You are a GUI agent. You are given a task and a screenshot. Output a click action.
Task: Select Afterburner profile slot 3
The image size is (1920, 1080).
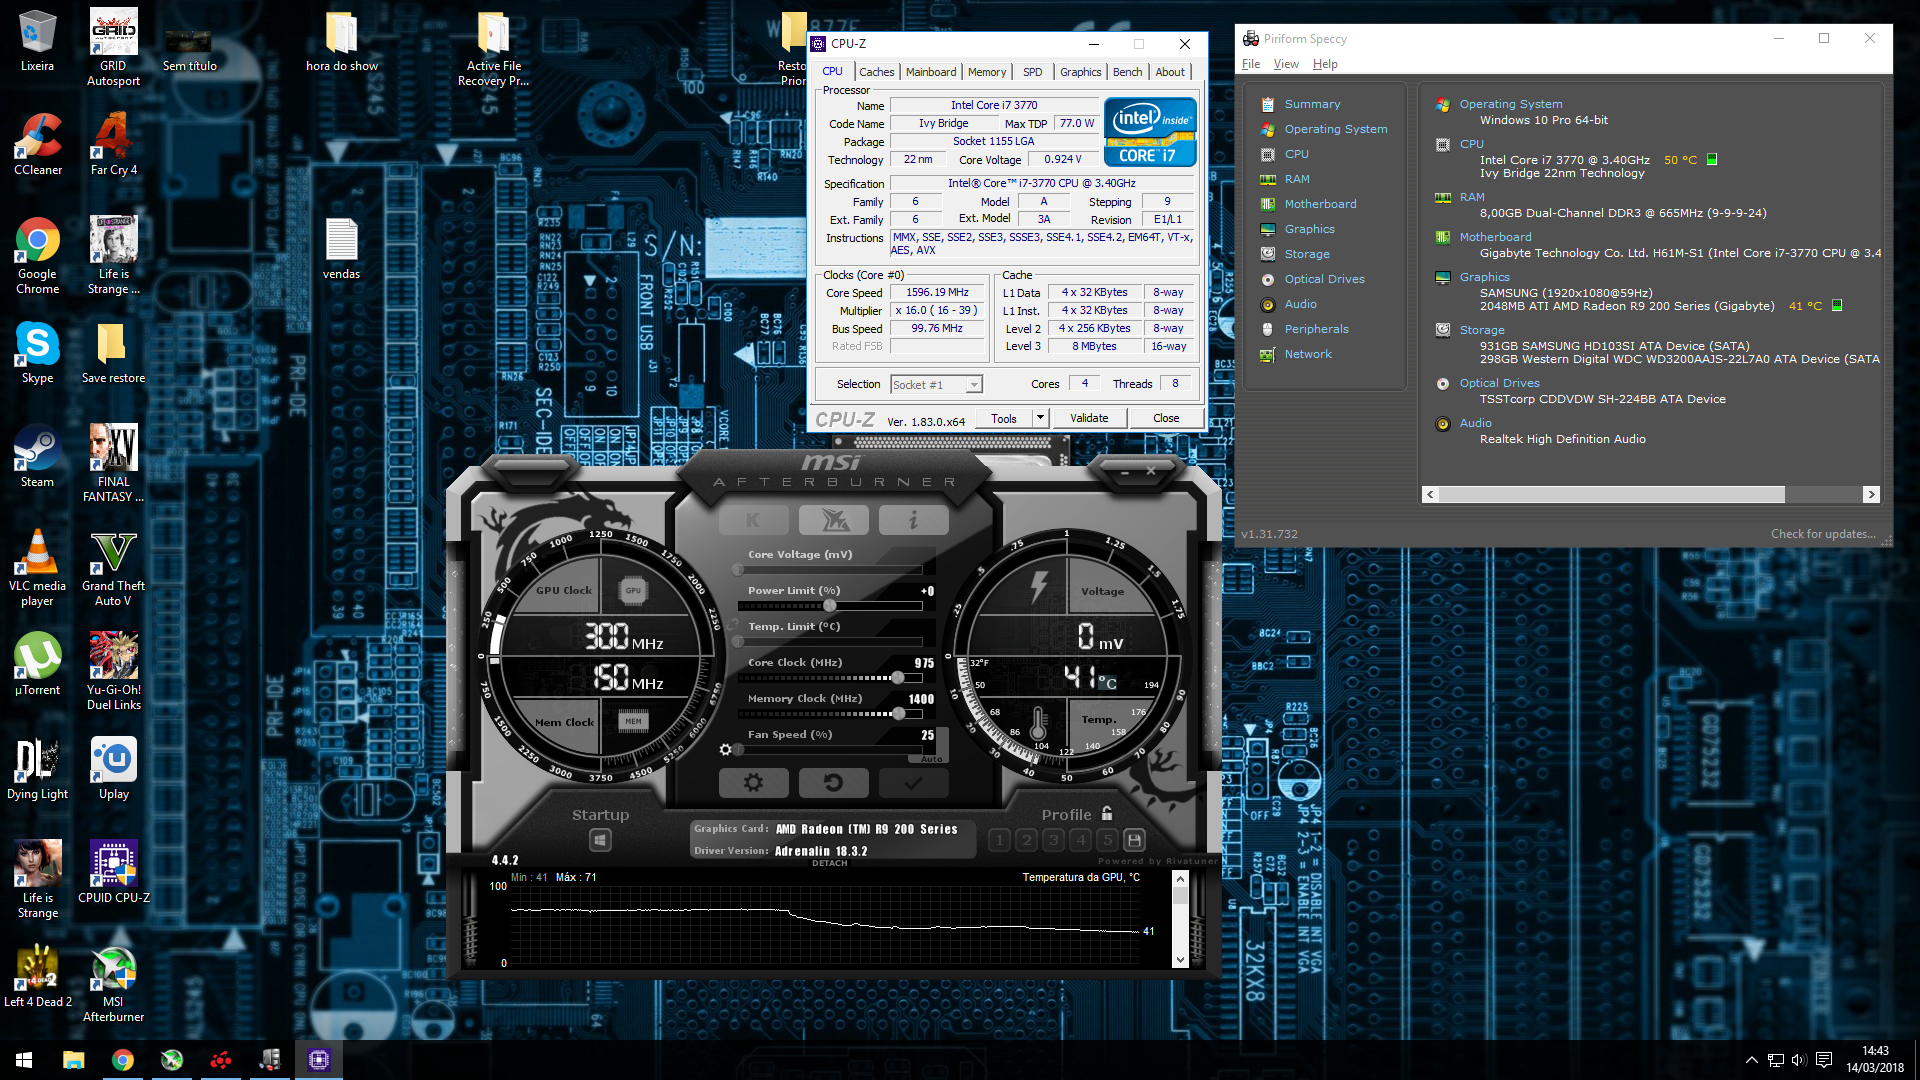click(x=1053, y=840)
